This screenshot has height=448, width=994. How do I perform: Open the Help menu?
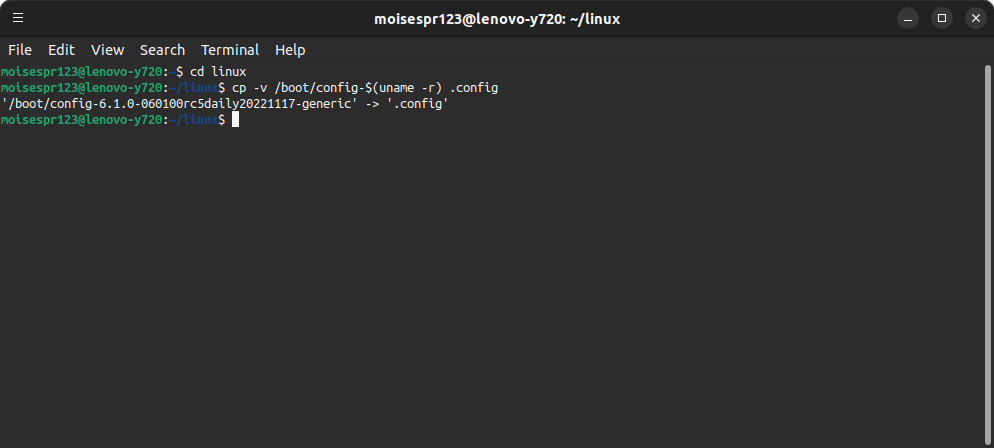pyautogui.click(x=290, y=50)
